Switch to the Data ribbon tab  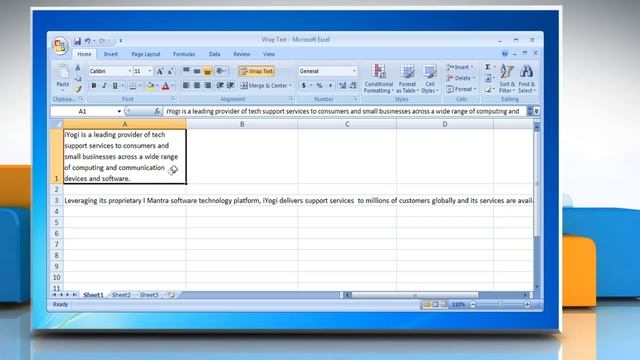tap(214, 54)
